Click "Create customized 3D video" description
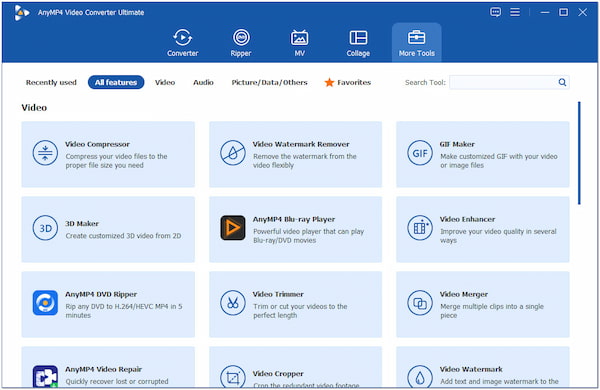 [123, 236]
